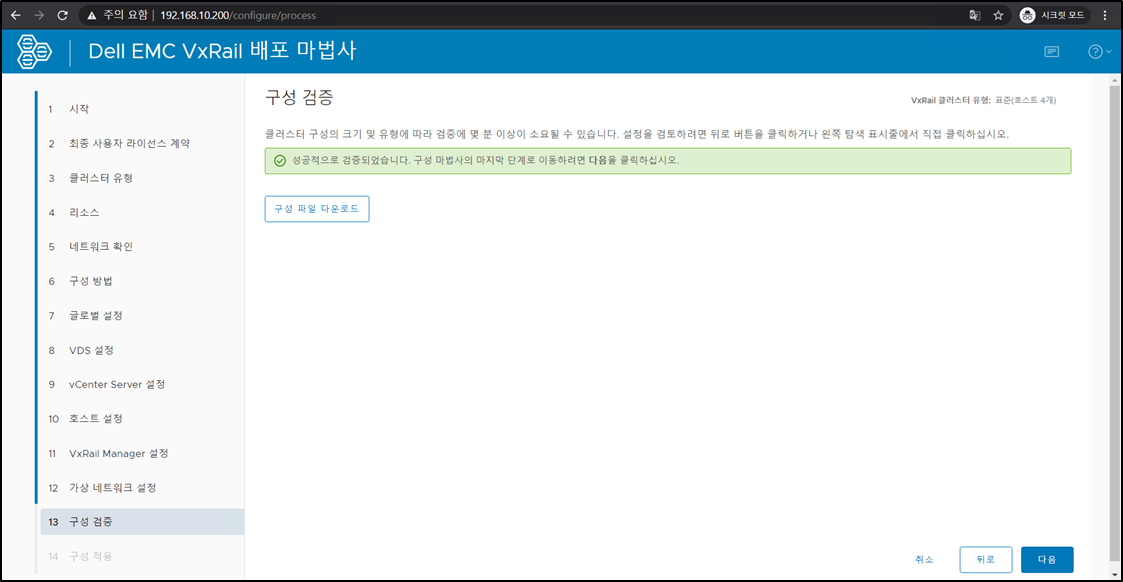Open the feedback message icon in header
This screenshot has width=1123, height=582.
[x=1051, y=52]
